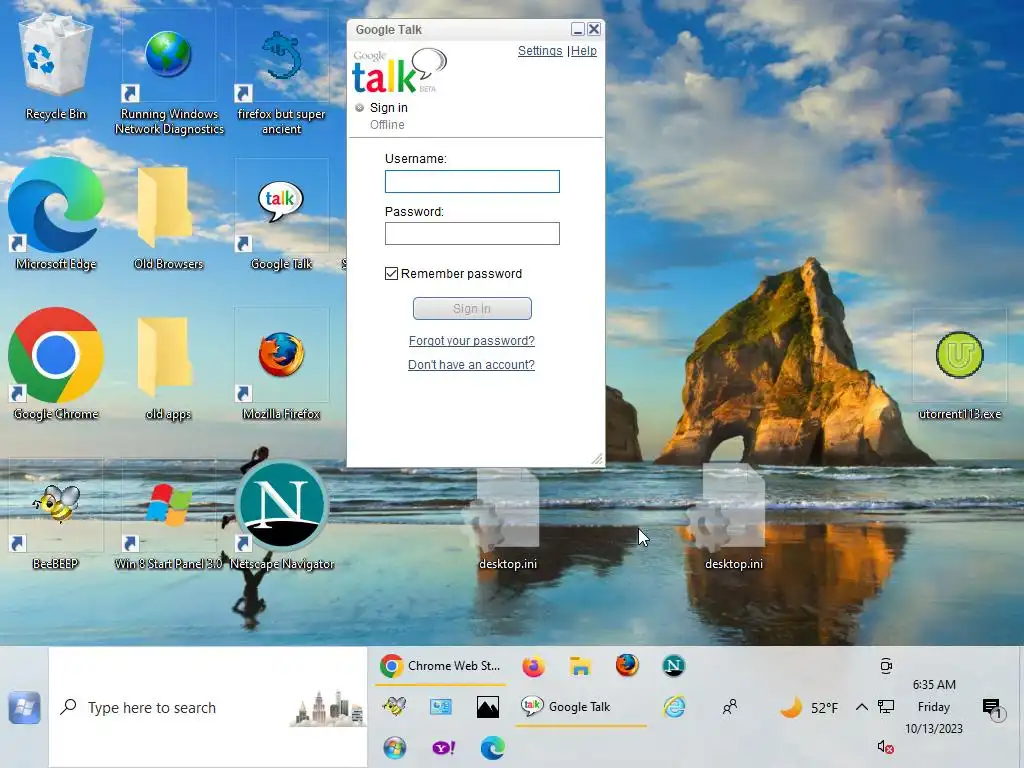1024x768 pixels.
Task: Click the Password input field
Action: coord(472,234)
